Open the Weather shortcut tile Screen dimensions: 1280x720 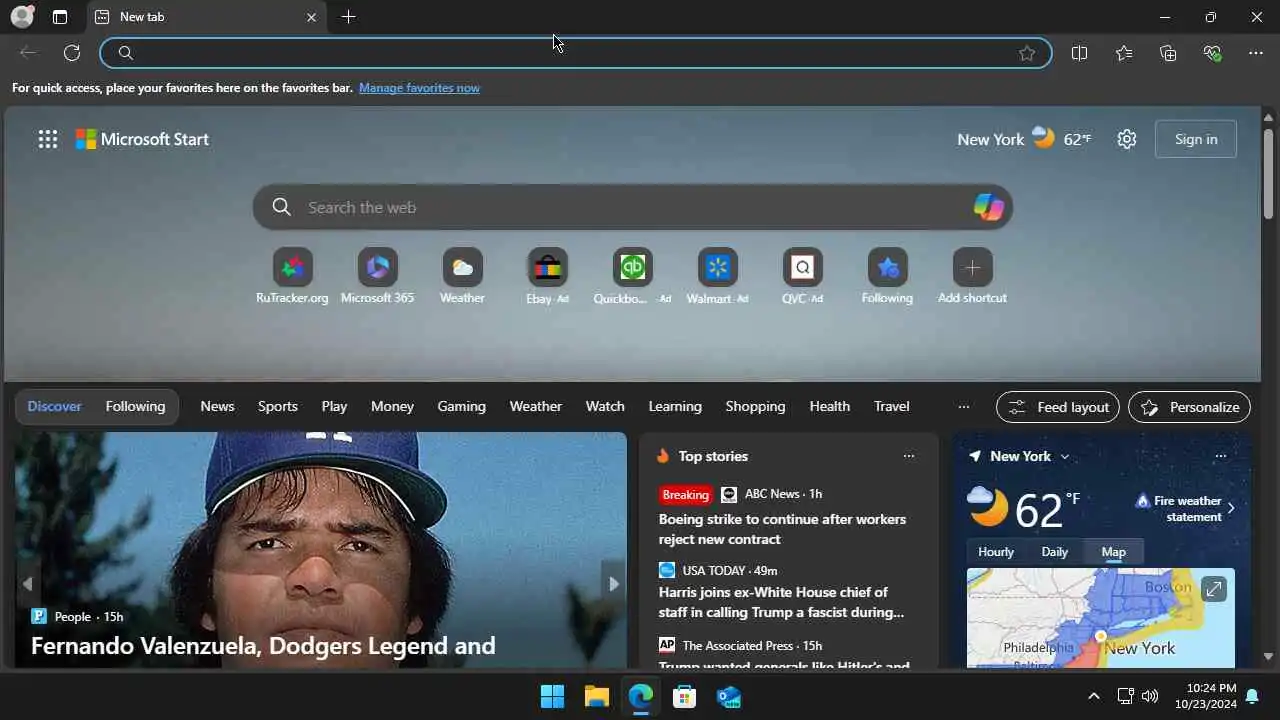click(462, 277)
